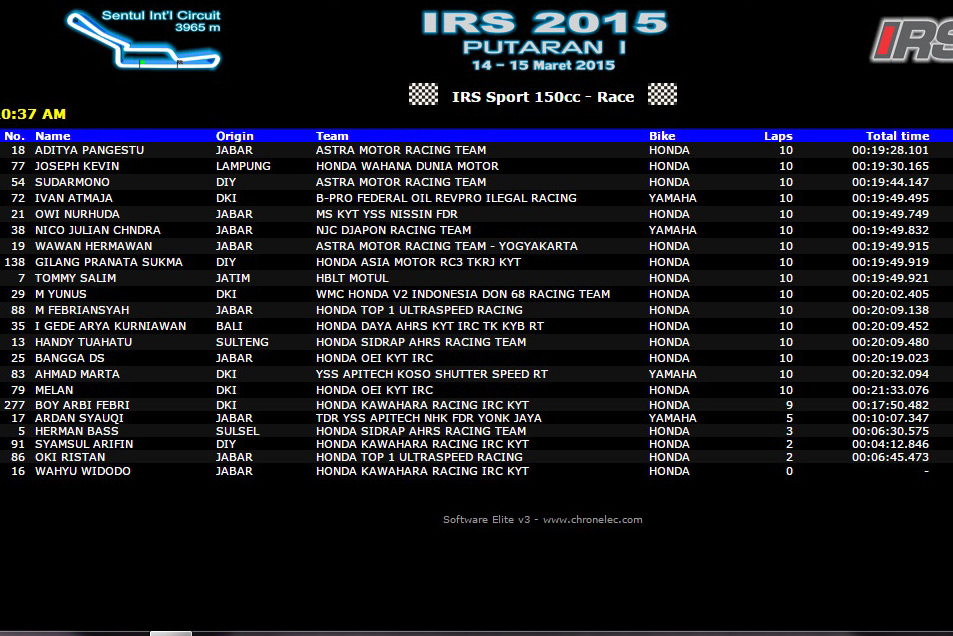
Task: Click the IRS Sport 150cc - Race title
Action: click(x=543, y=97)
